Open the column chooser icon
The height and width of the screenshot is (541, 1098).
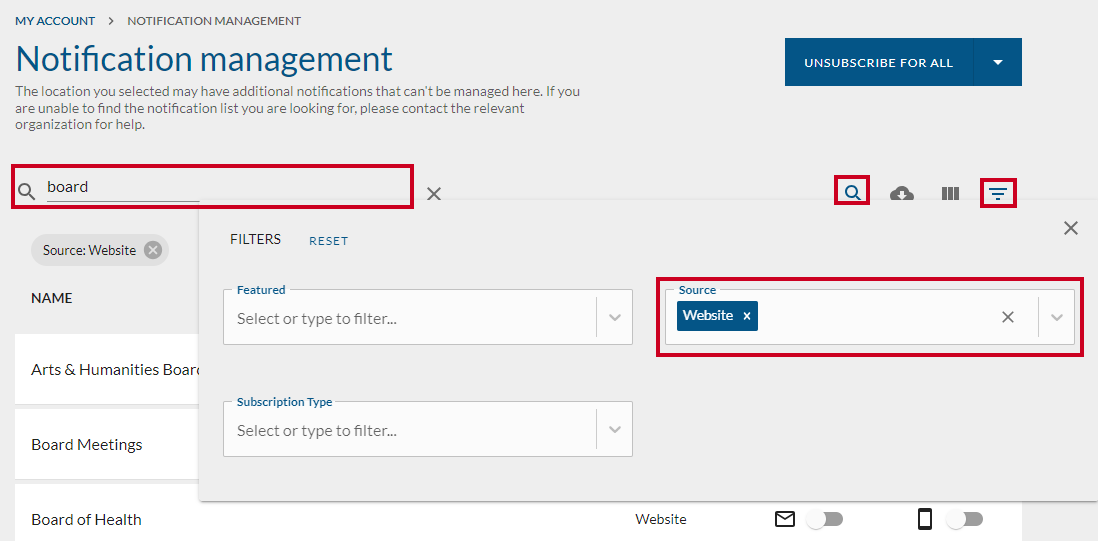click(x=950, y=193)
